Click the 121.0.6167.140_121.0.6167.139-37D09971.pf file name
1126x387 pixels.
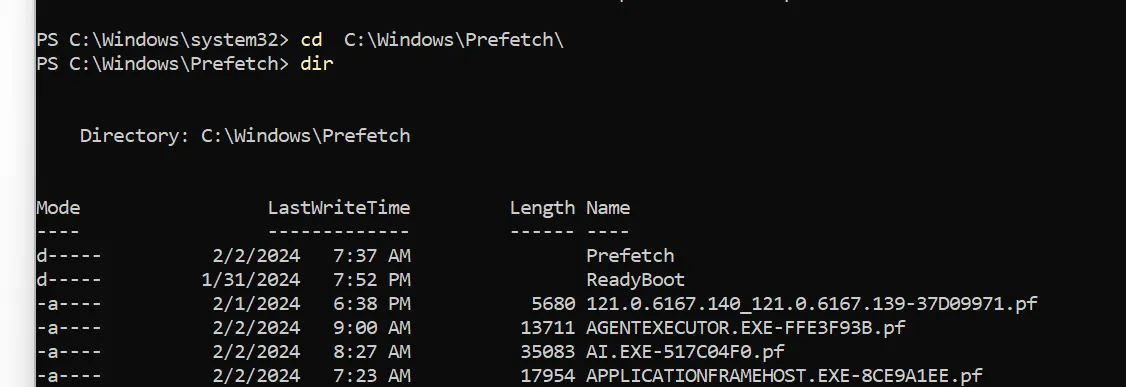(x=812, y=304)
